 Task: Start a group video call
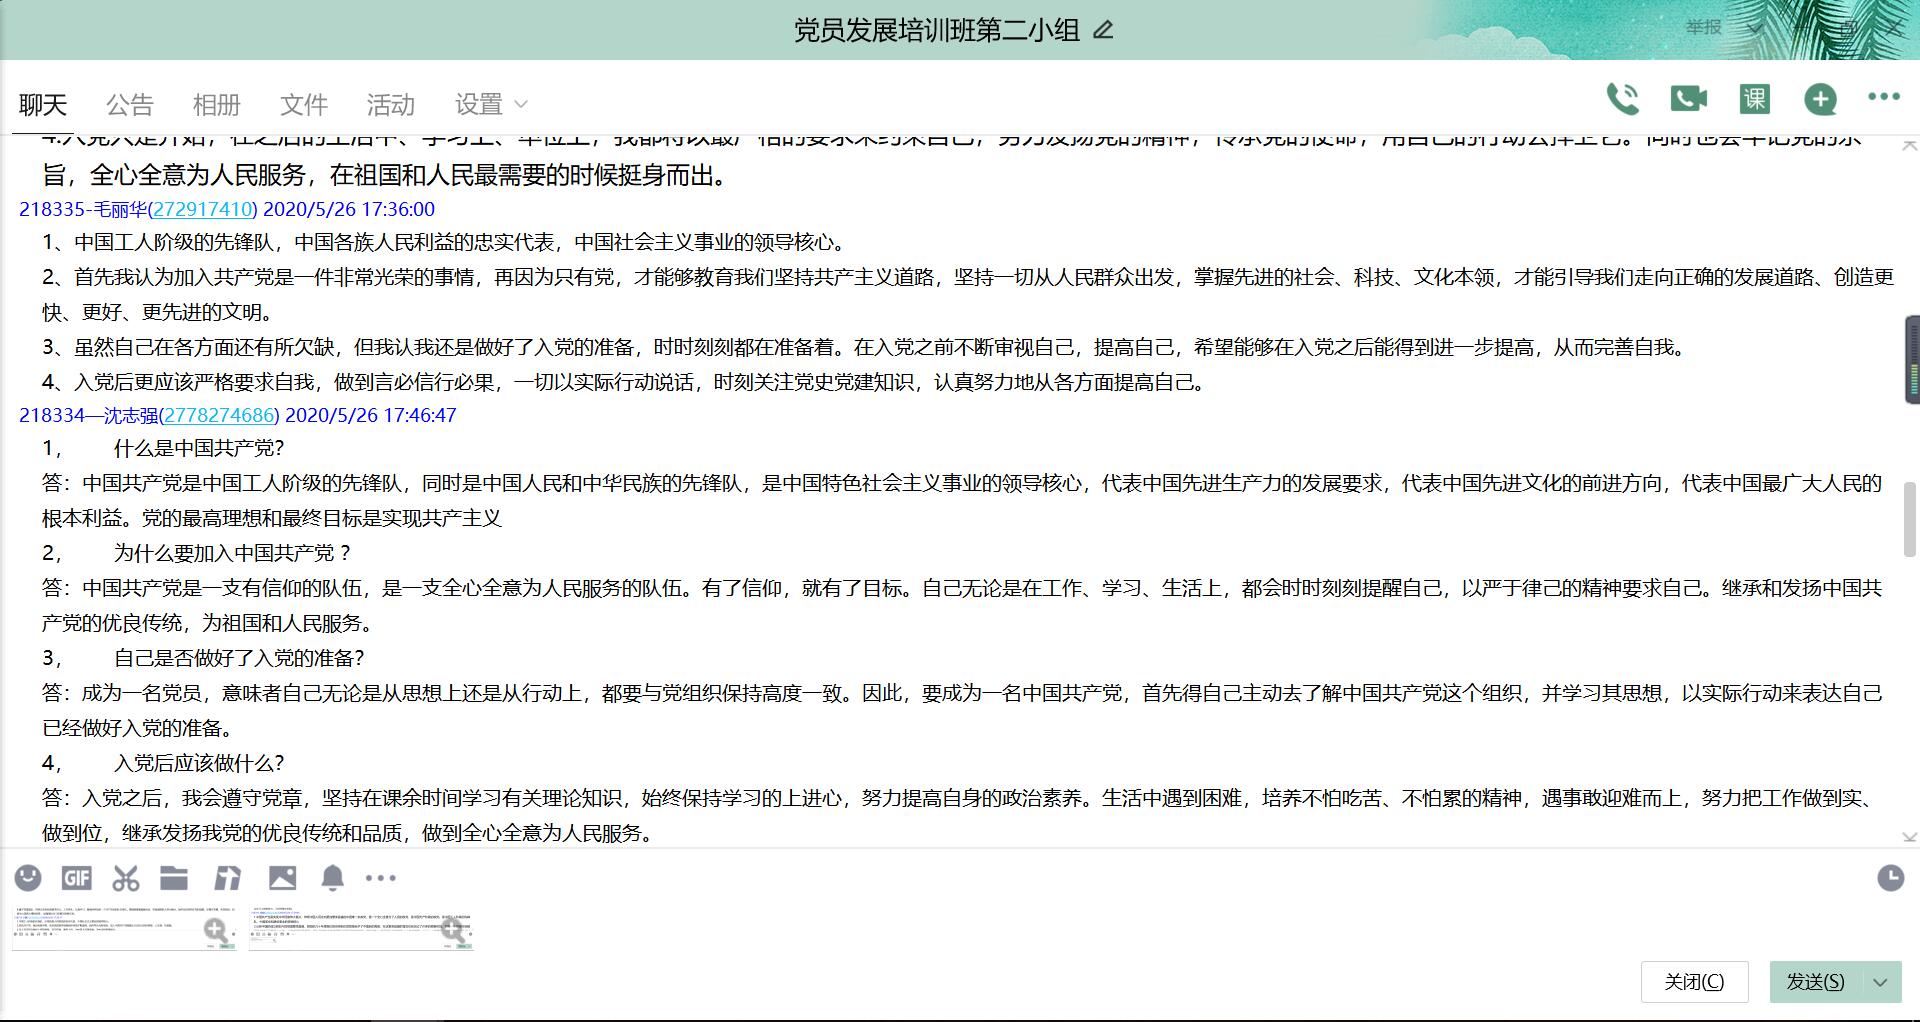(x=1689, y=98)
